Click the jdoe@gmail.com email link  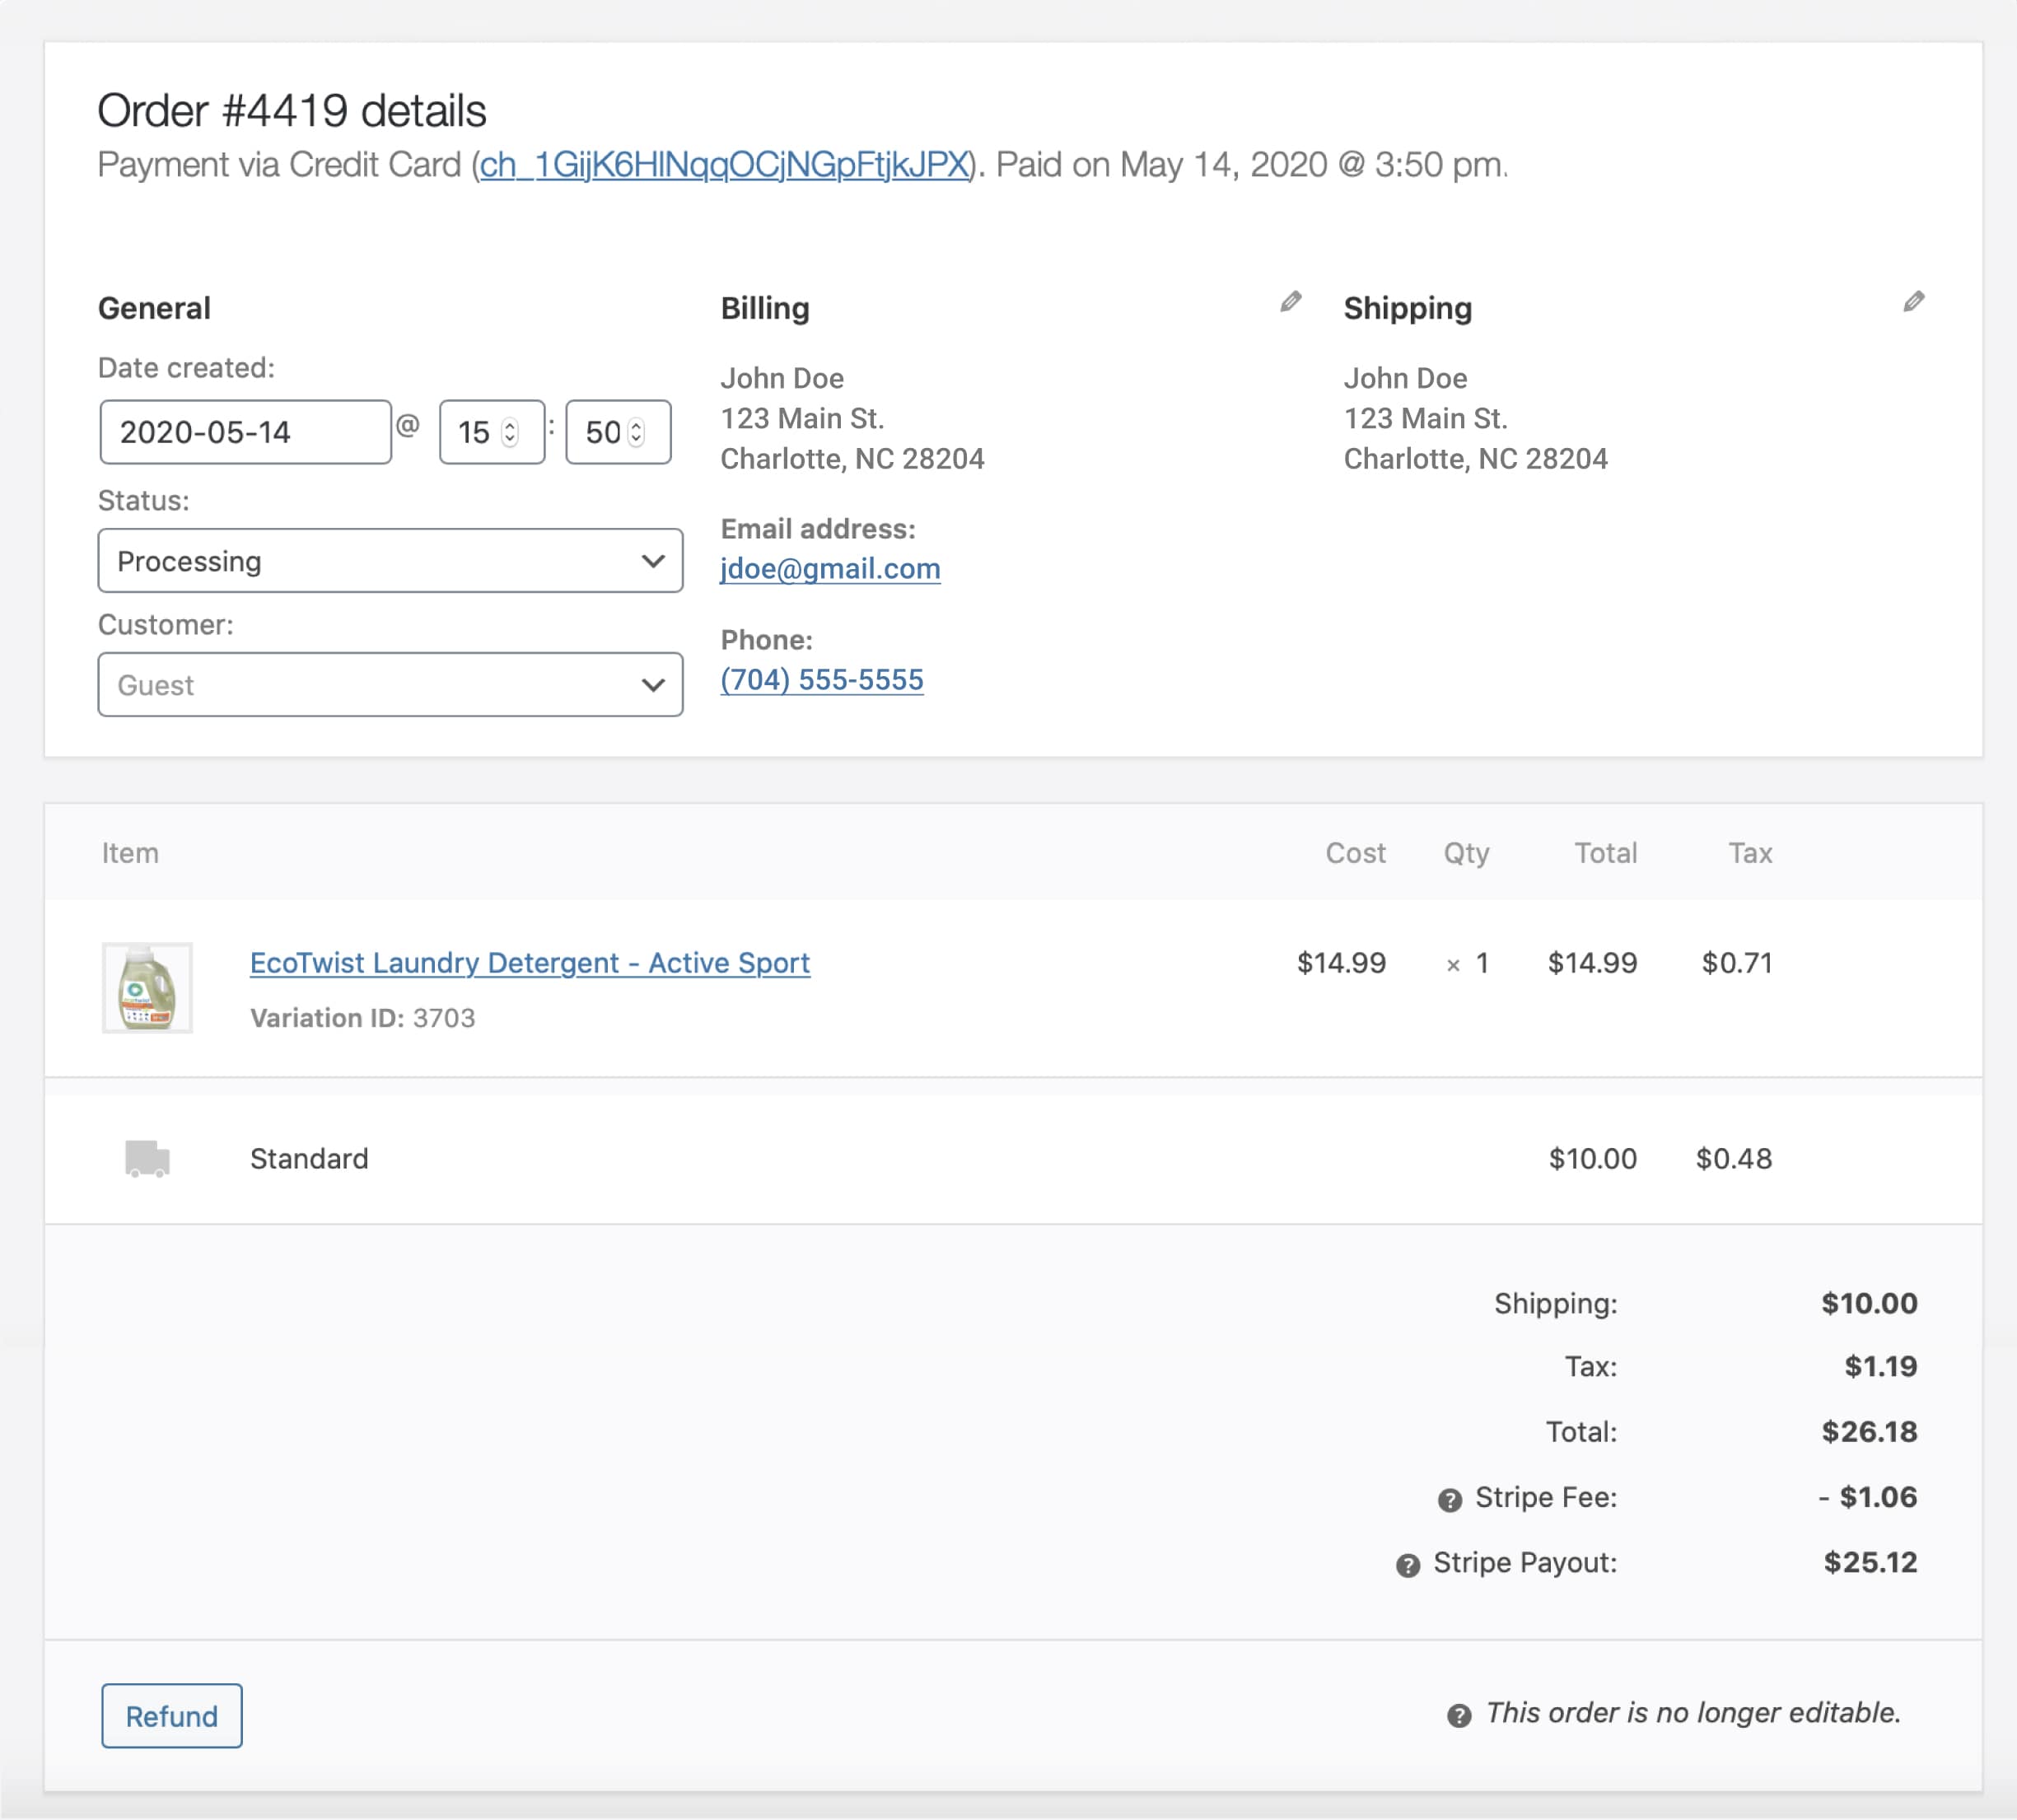(830, 569)
